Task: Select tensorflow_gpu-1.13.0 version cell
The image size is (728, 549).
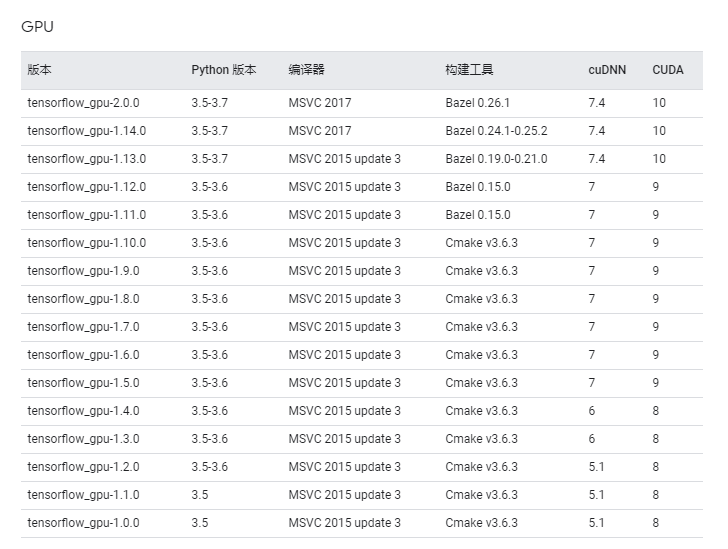Action: [x=87, y=159]
